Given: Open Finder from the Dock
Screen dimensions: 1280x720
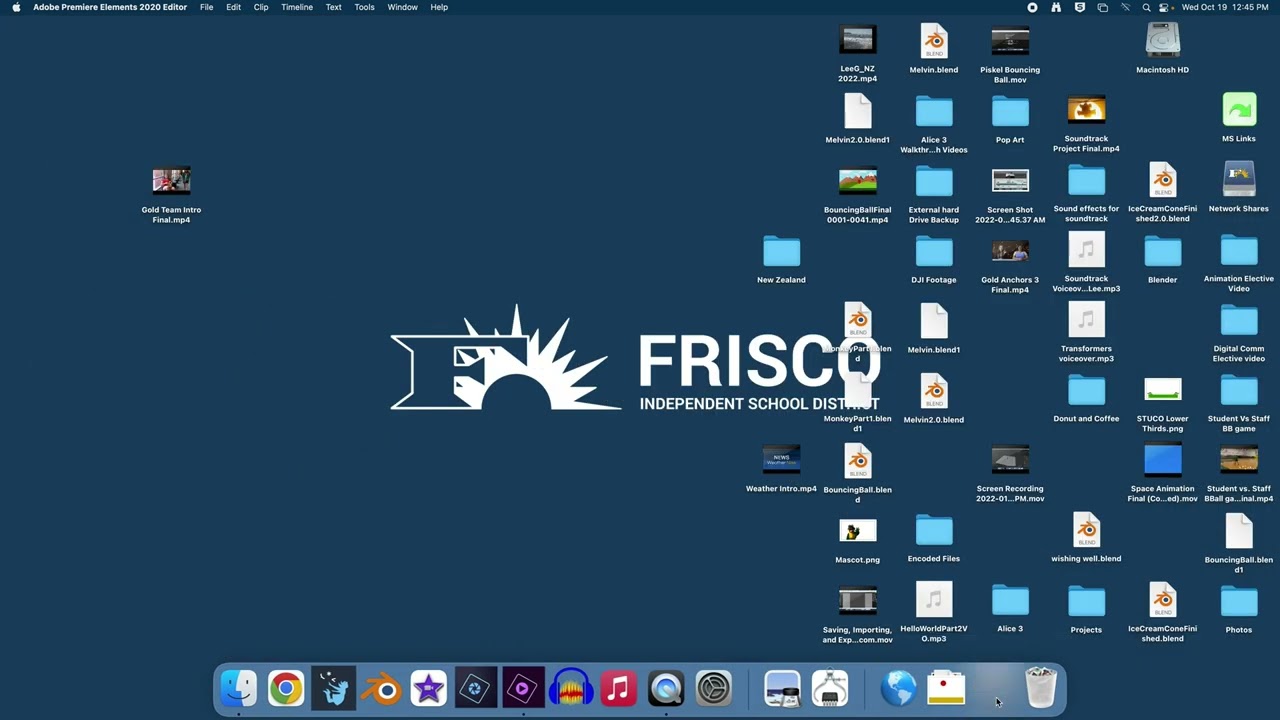Looking at the screenshot, I should [x=238, y=688].
